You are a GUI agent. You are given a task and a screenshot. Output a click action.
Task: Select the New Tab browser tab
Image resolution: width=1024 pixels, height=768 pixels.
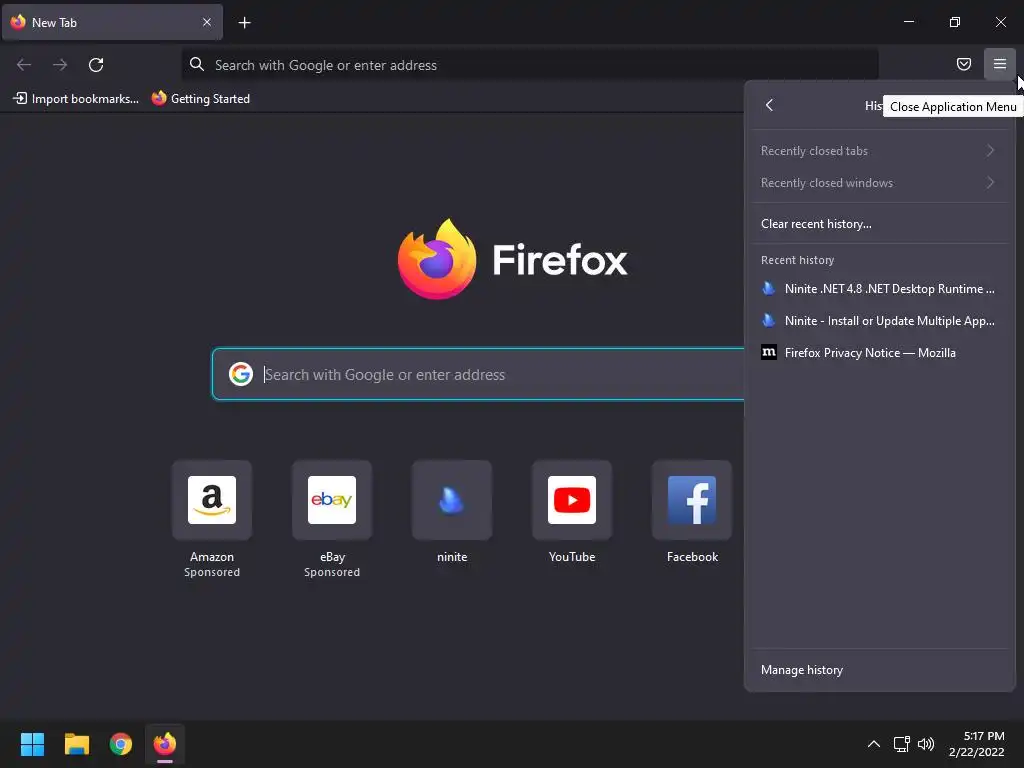[112, 22]
